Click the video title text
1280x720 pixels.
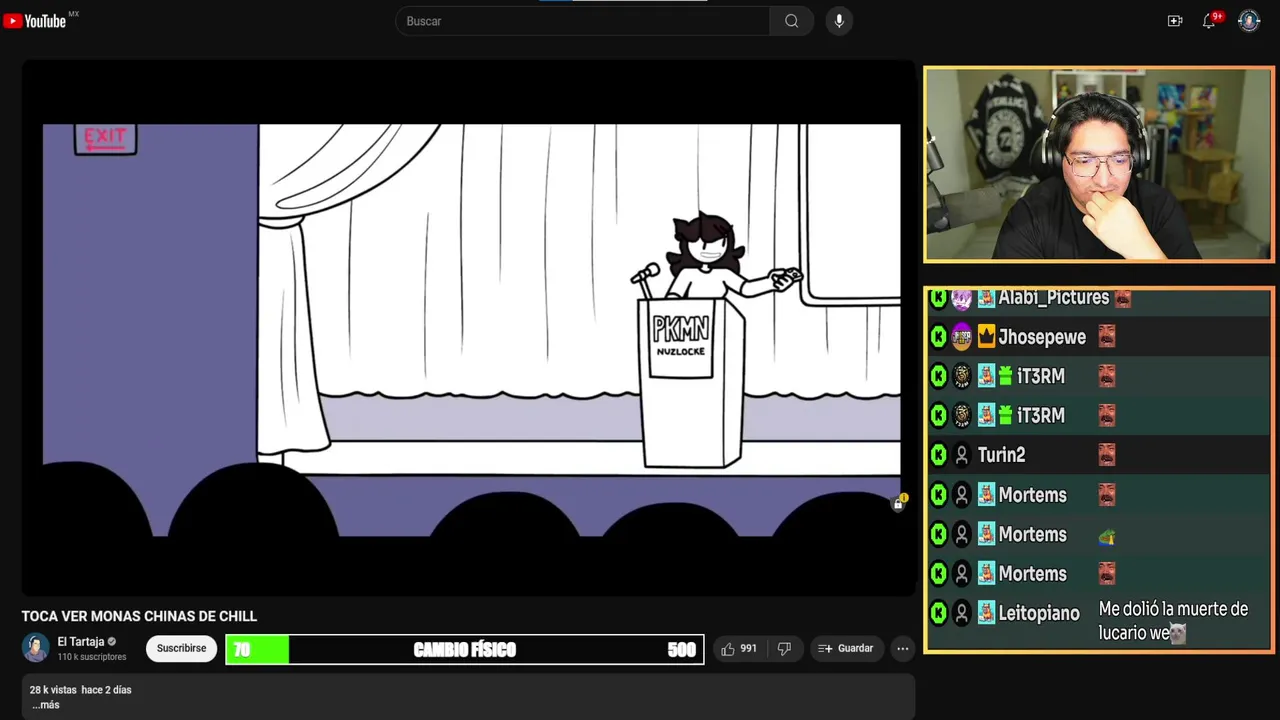click(x=139, y=616)
